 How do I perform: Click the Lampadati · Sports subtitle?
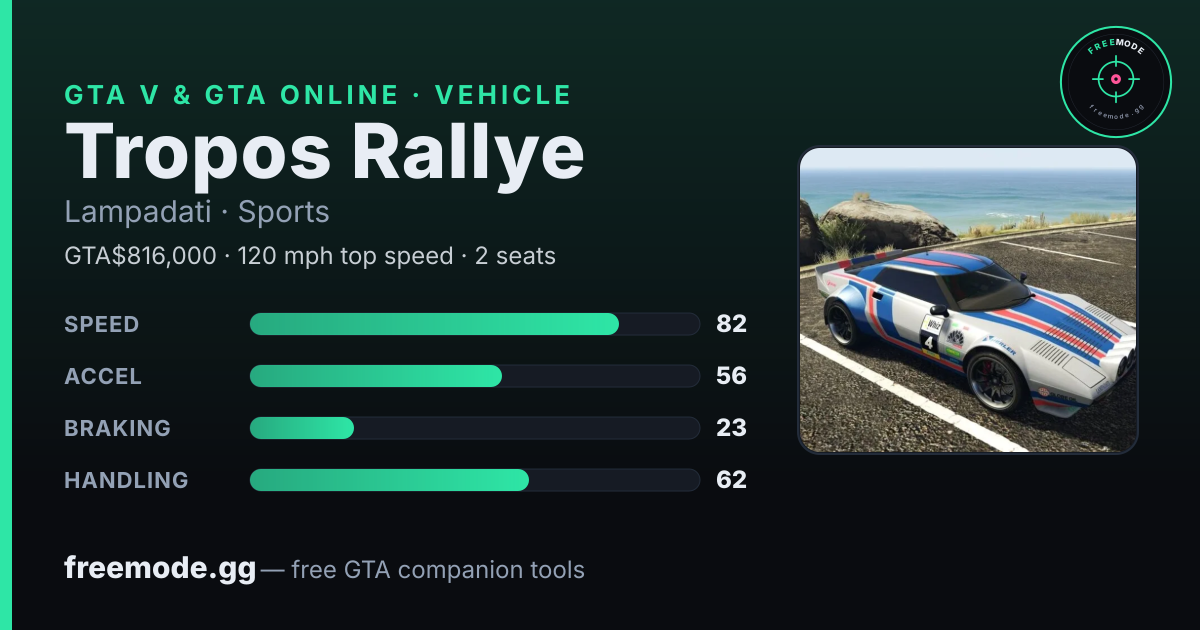pyautogui.click(x=197, y=212)
